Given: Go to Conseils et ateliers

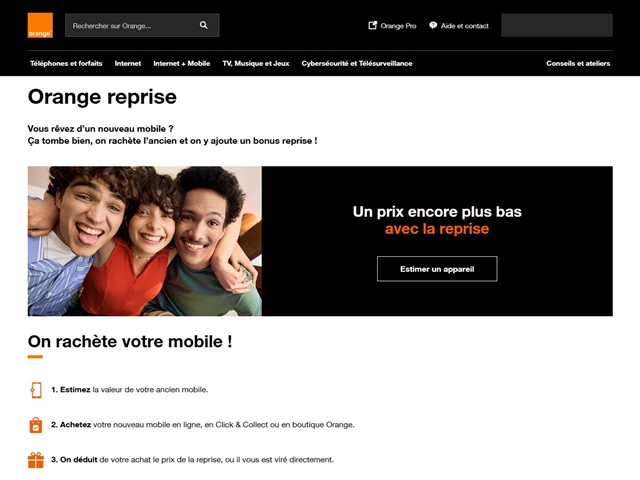Looking at the screenshot, I should pyautogui.click(x=578, y=63).
